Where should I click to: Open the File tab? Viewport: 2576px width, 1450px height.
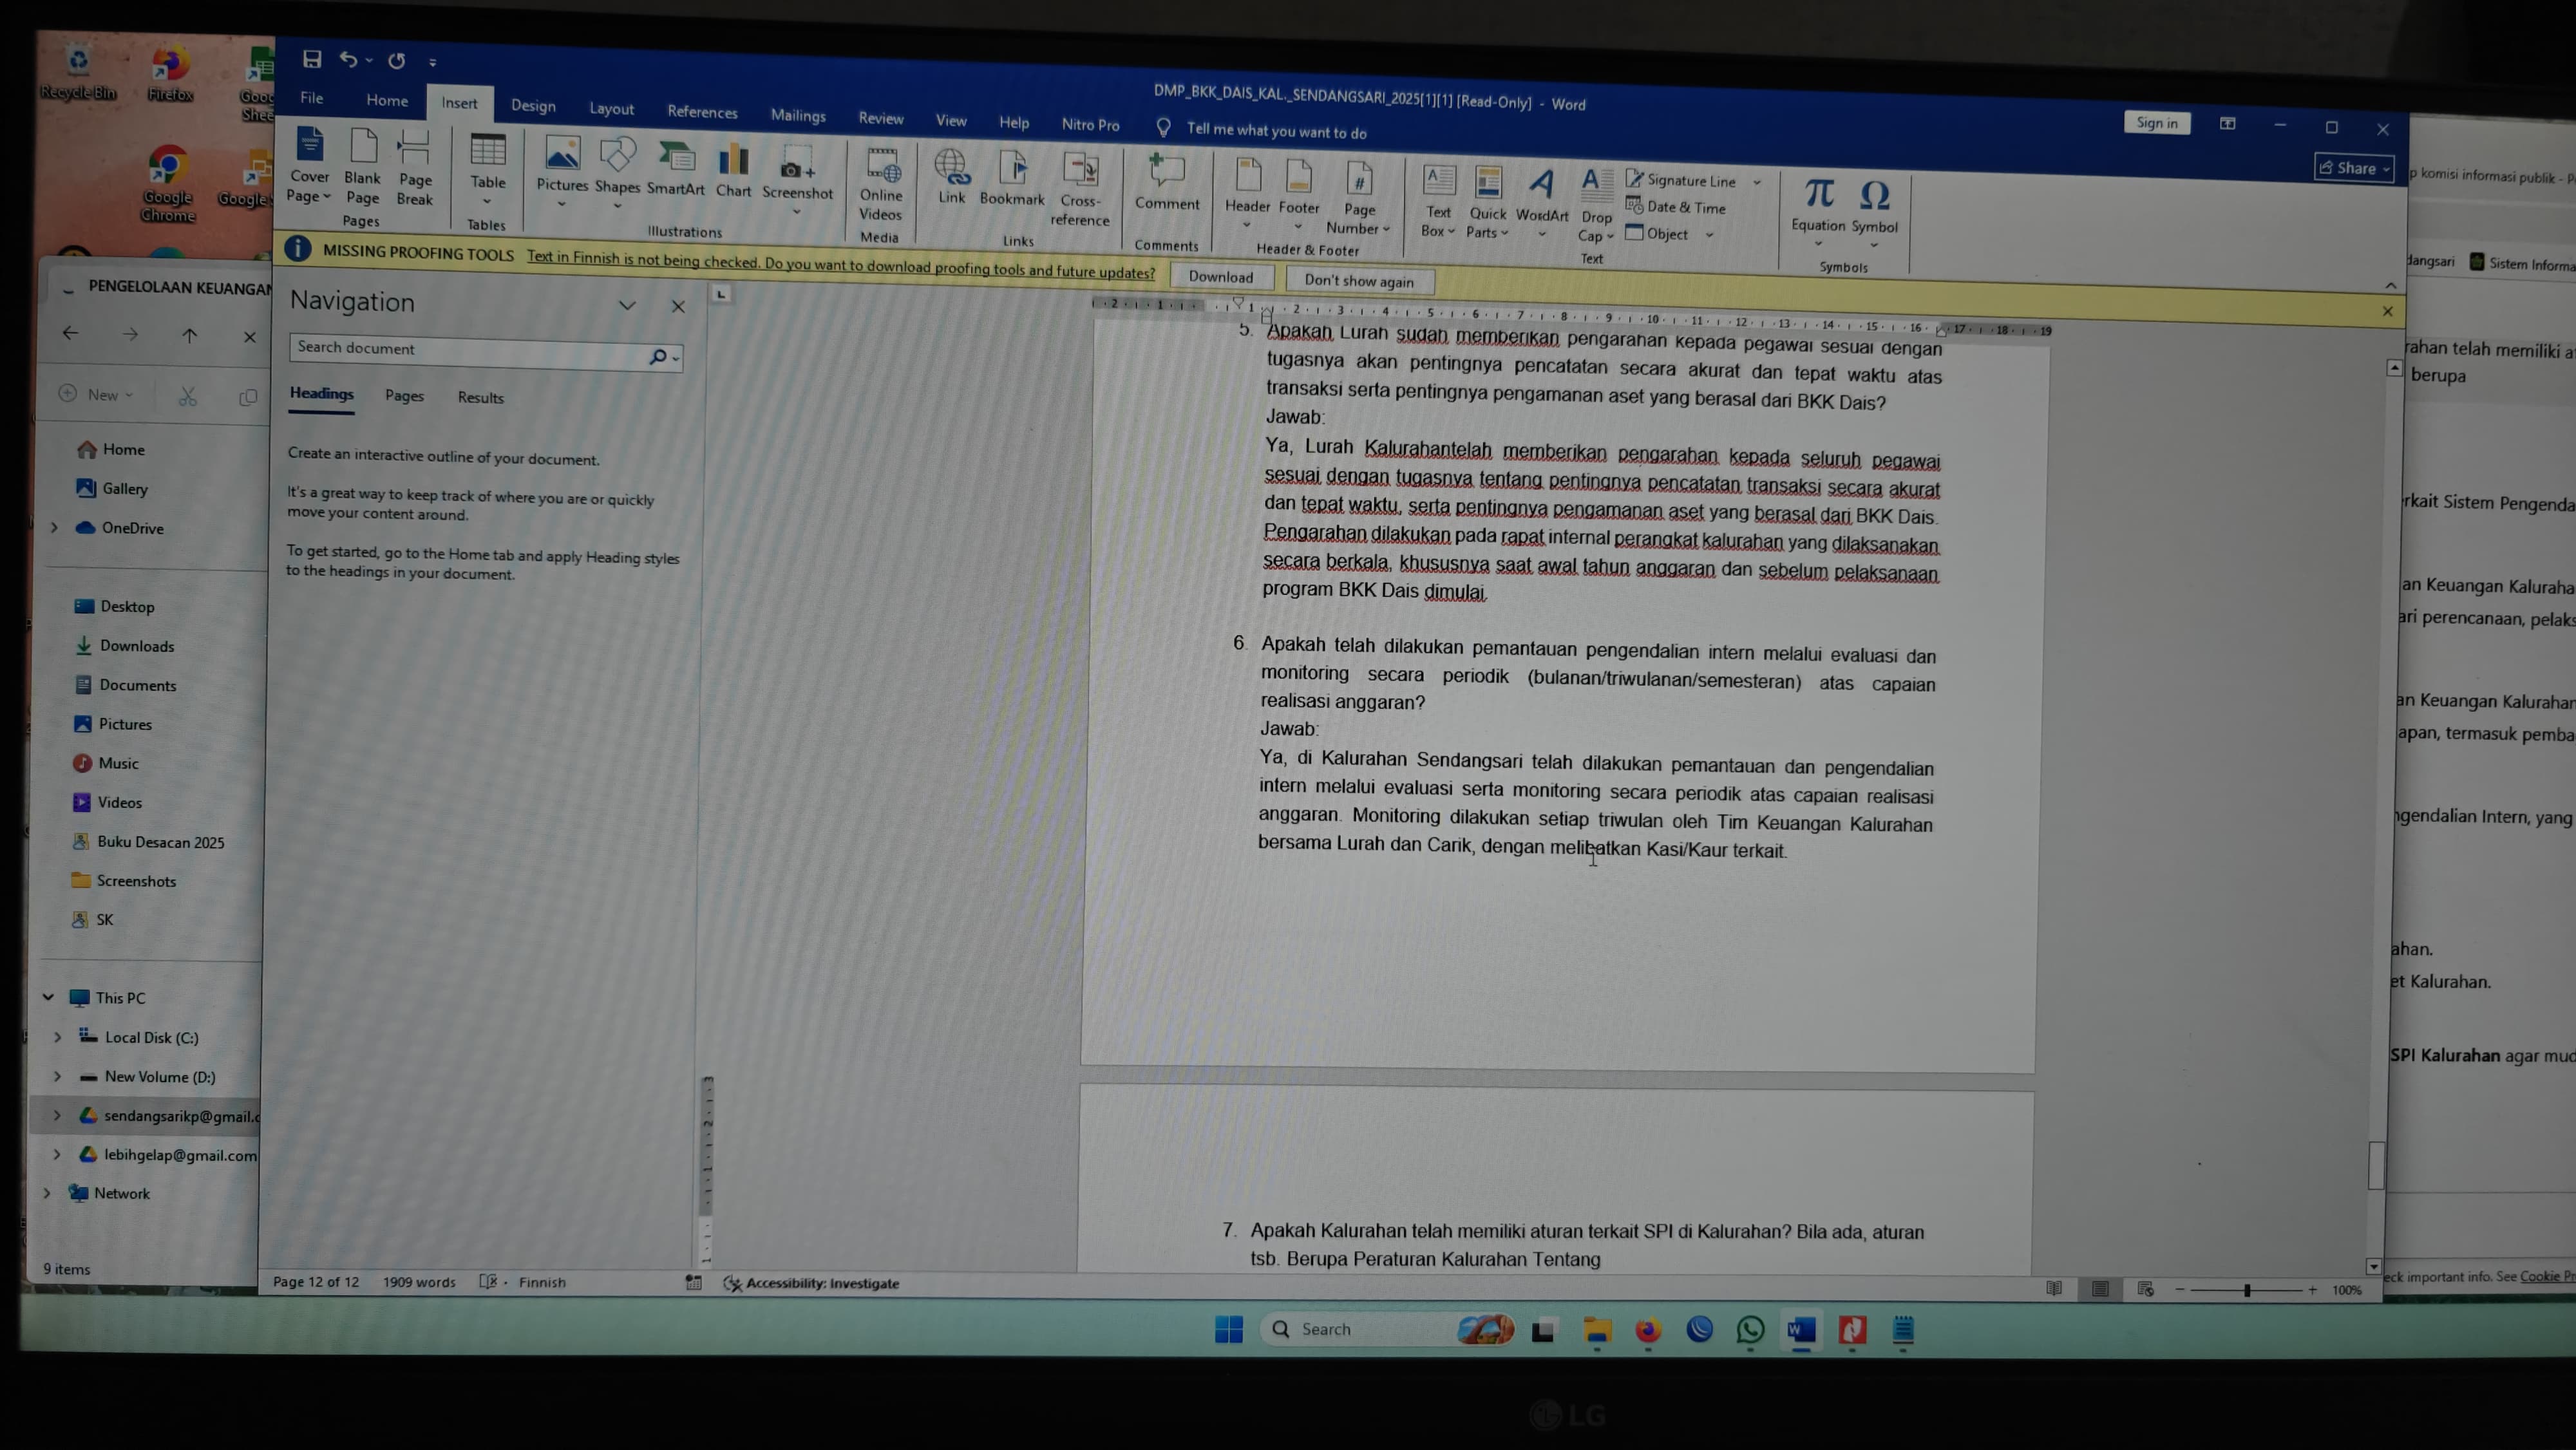311,98
